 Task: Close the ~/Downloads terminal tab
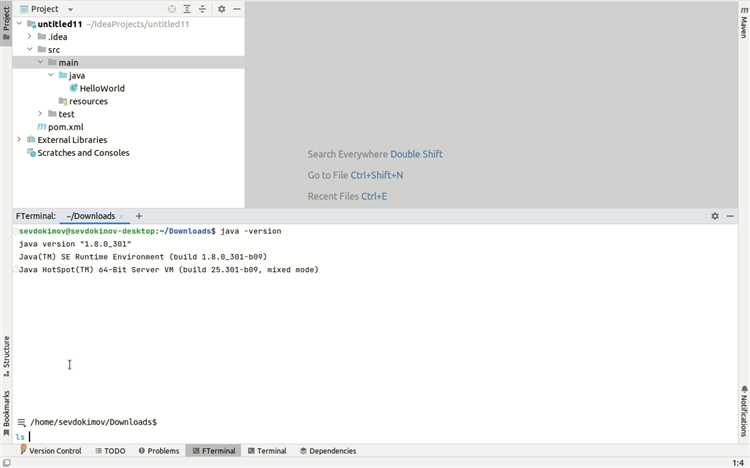[121, 217]
